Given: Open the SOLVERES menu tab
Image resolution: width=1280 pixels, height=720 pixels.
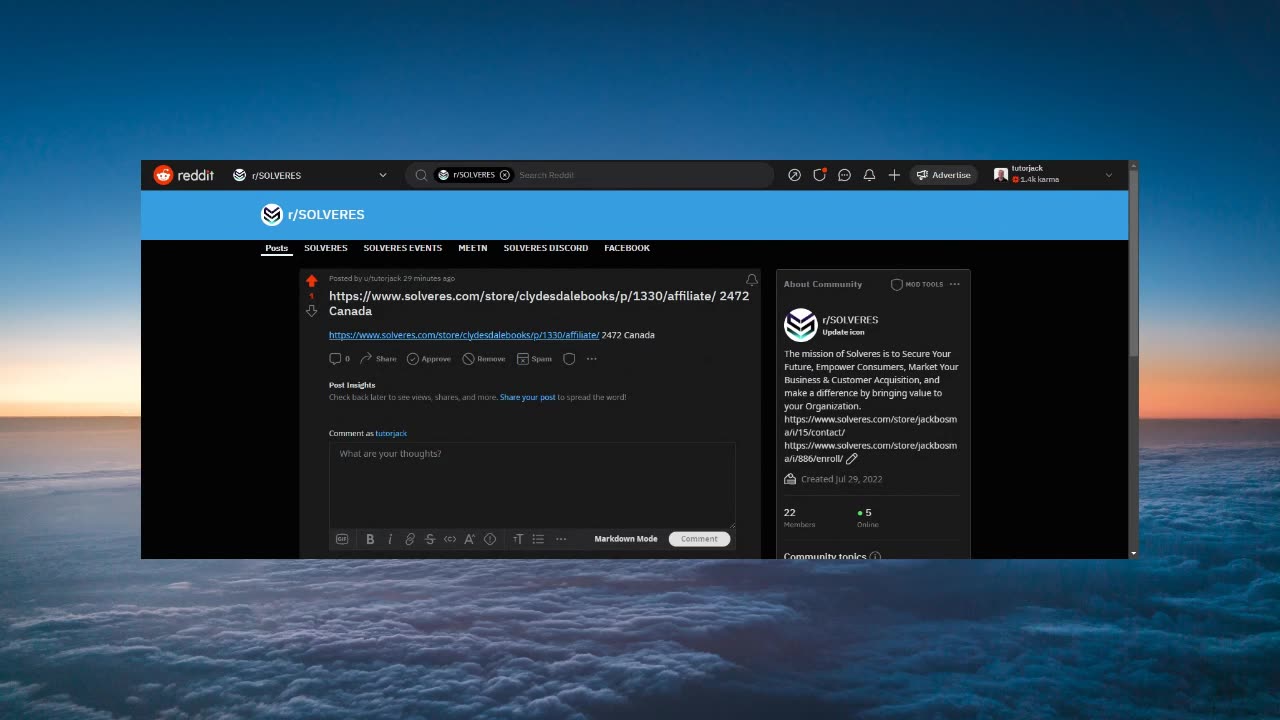Looking at the screenshot, I should tap(326, 248).
